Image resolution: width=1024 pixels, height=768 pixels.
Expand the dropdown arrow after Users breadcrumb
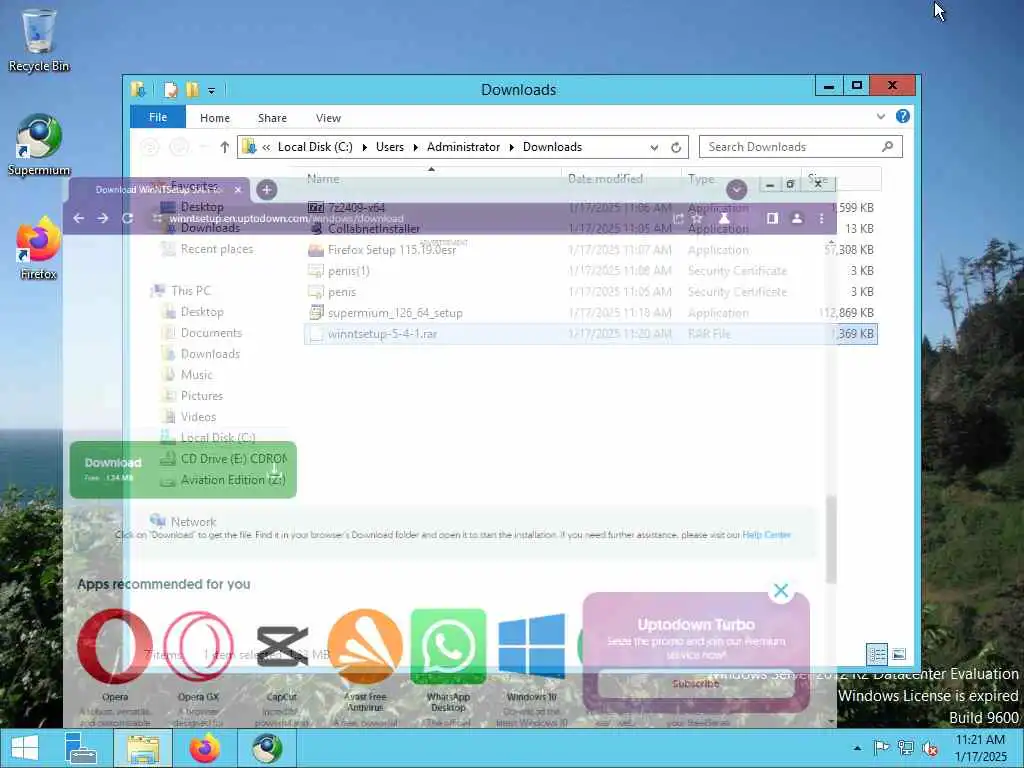click(x=415, y=148)
